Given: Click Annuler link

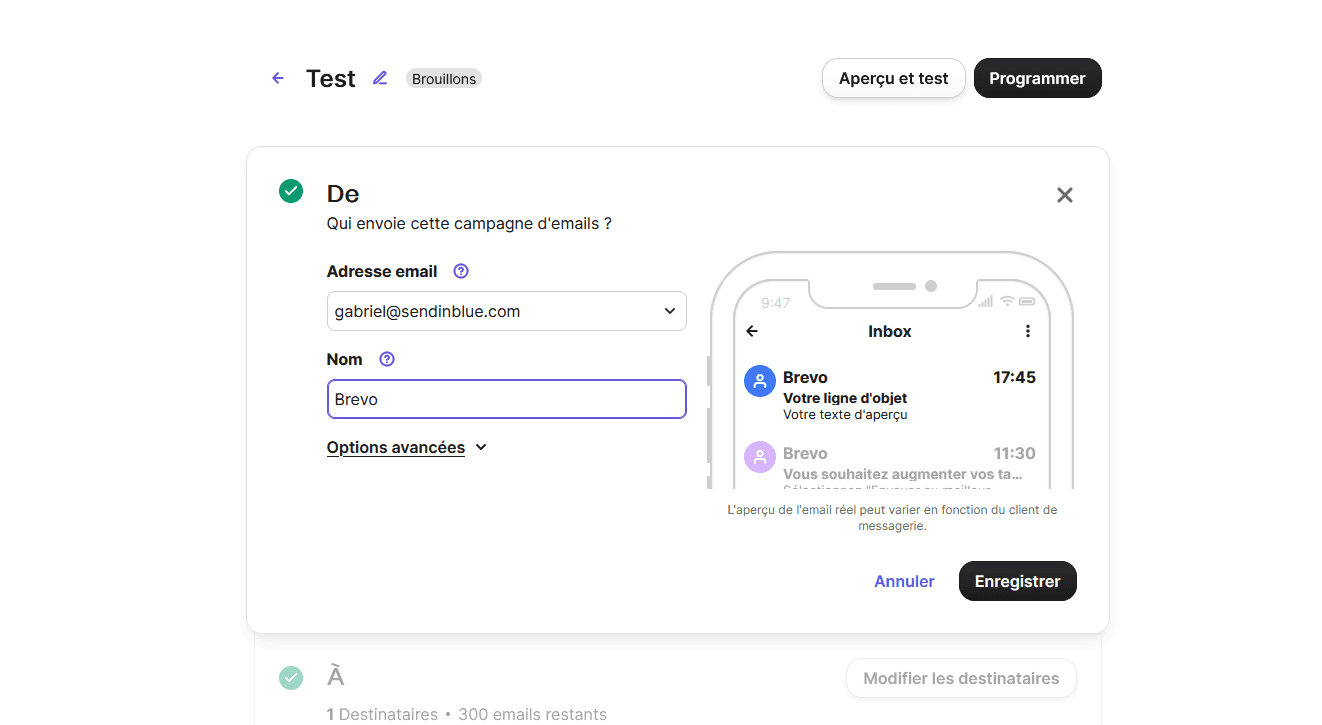Looking at the screenshot, I should 904,581.
